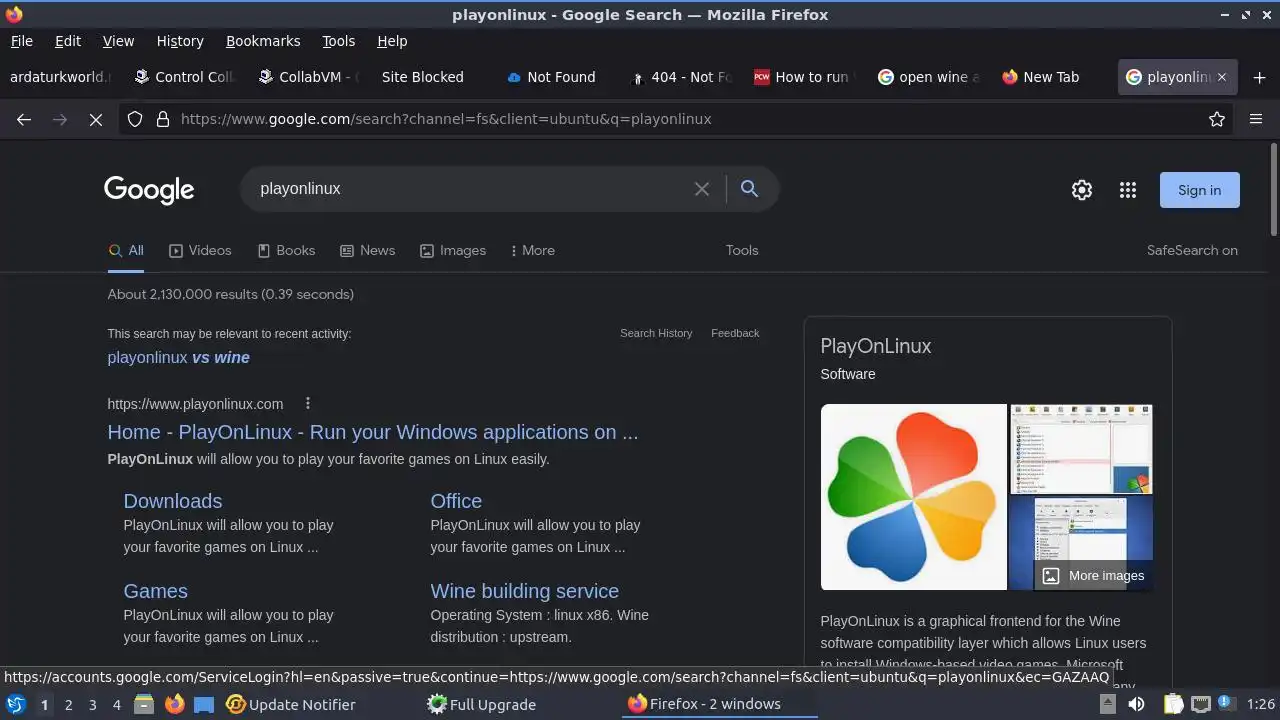This screenshot has height=720, width=1280.
Task: Click show desktop icon in taskbar
Action: click(204, 704)
